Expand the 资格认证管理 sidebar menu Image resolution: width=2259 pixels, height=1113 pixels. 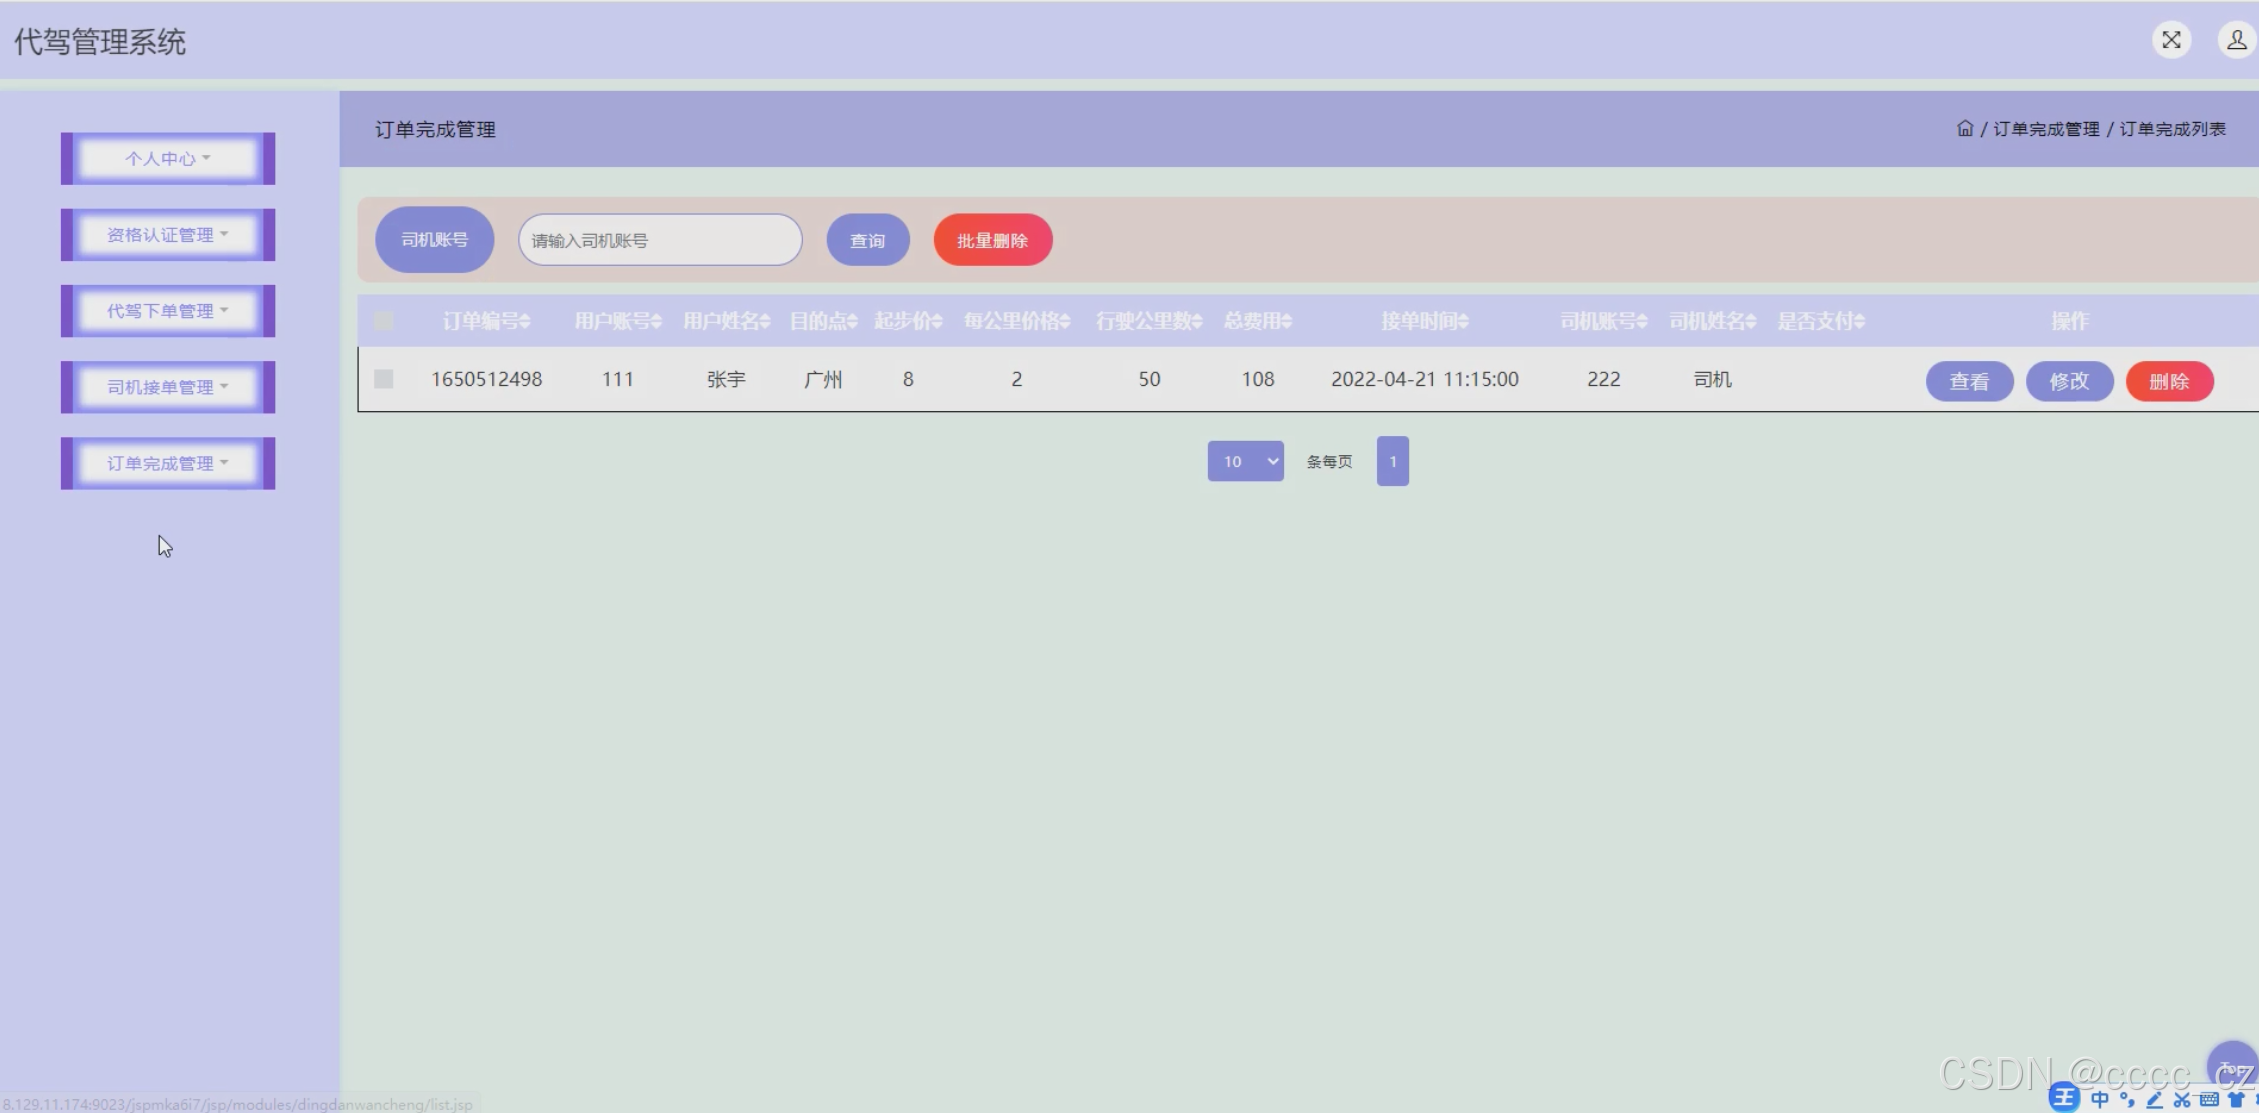[168, 235]
